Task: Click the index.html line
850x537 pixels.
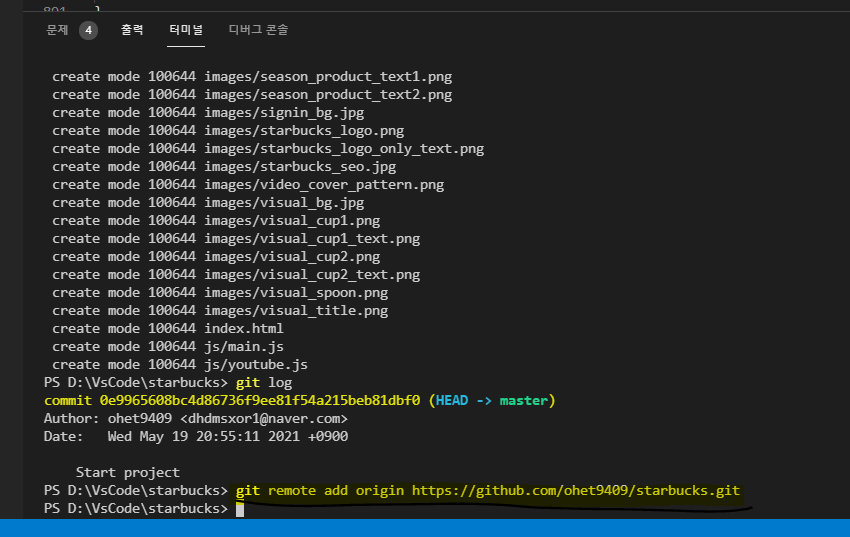Action: [x=168, y=328]
